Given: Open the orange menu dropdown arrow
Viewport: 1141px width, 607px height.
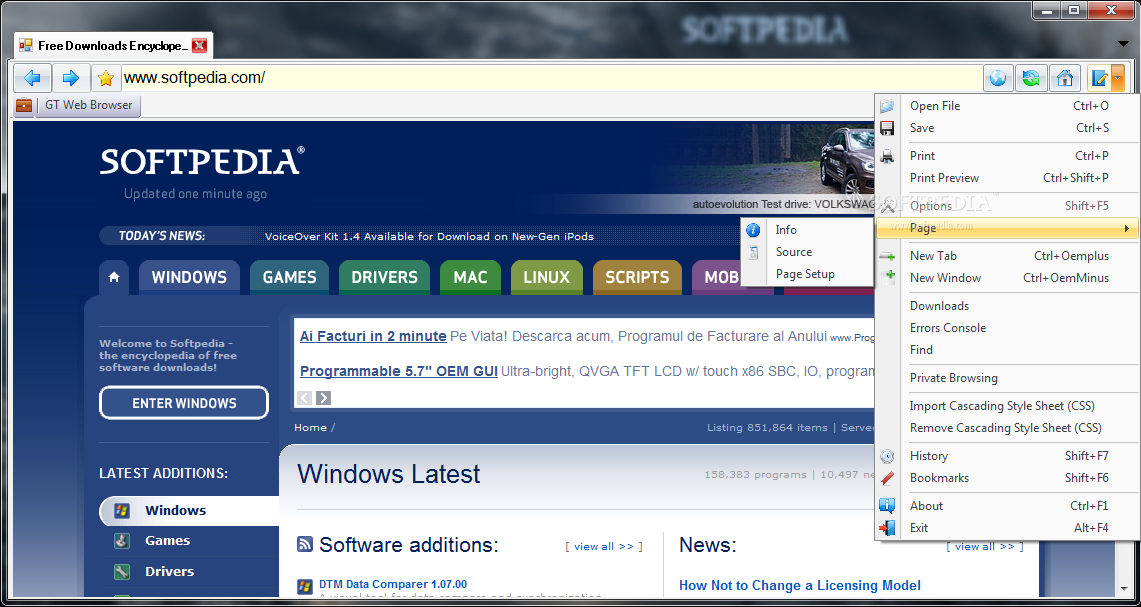Looking at the screenshot, I should coord(1118,78).
